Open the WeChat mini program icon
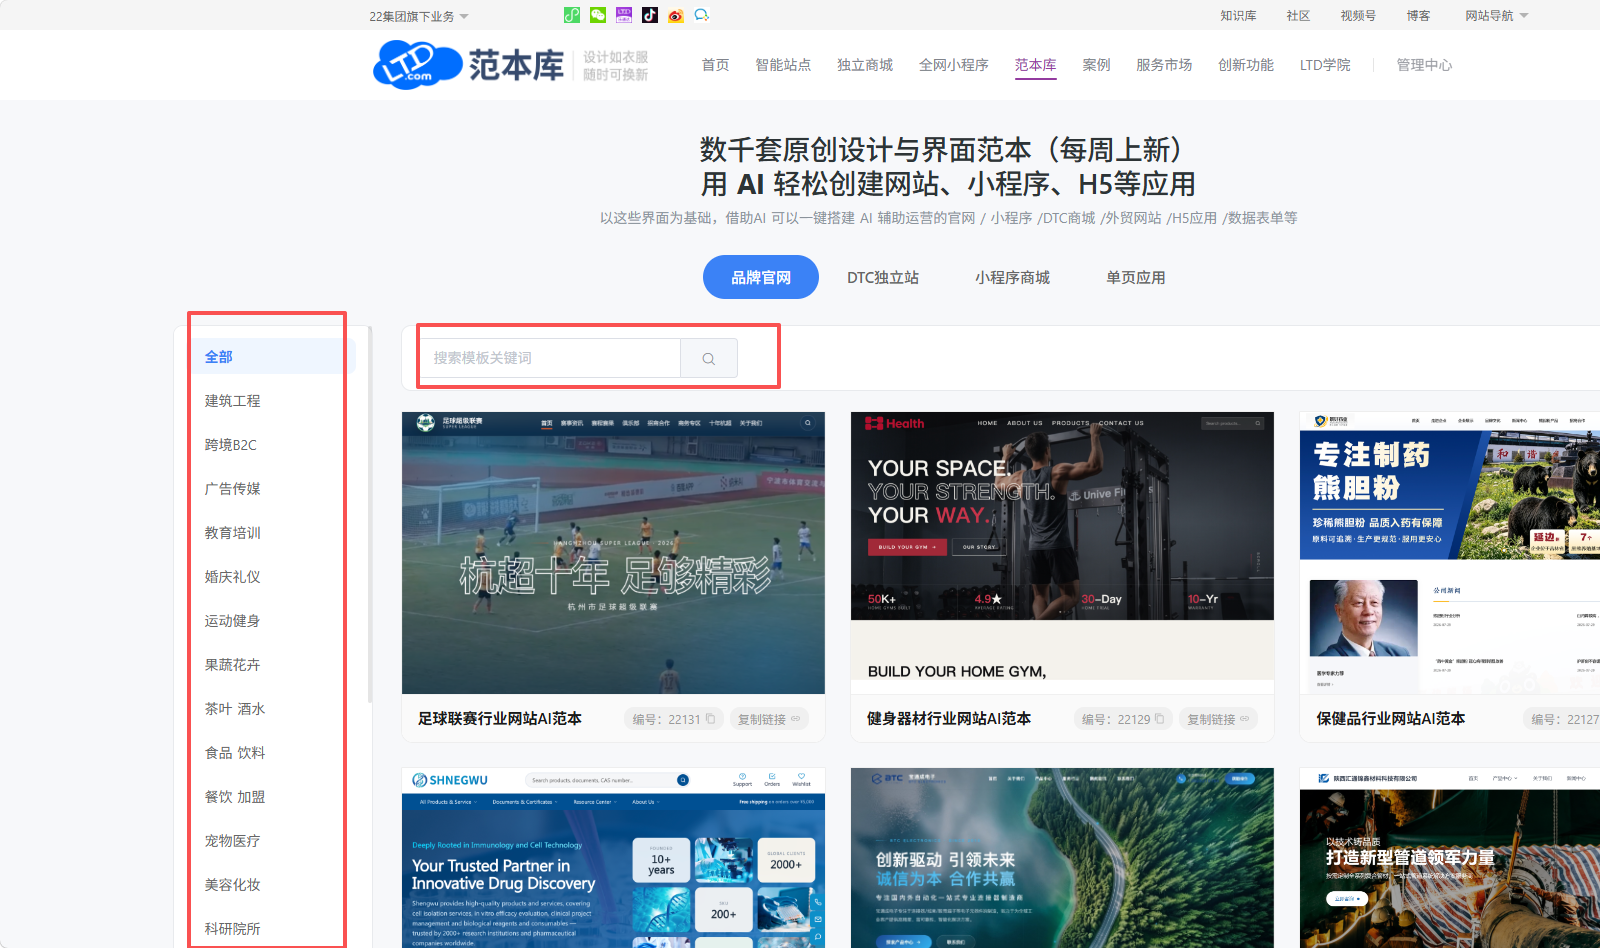1600x948 pixels. click(572, 15)
